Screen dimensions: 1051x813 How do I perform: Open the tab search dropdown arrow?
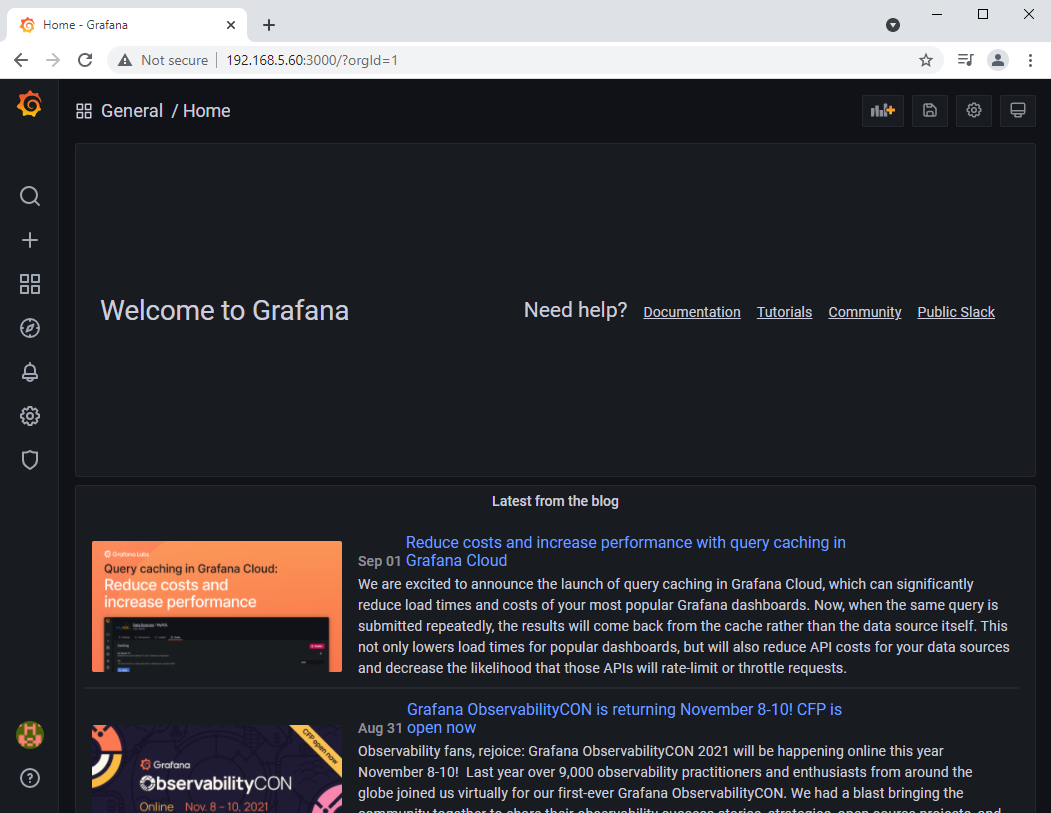[x=893, y=25]
